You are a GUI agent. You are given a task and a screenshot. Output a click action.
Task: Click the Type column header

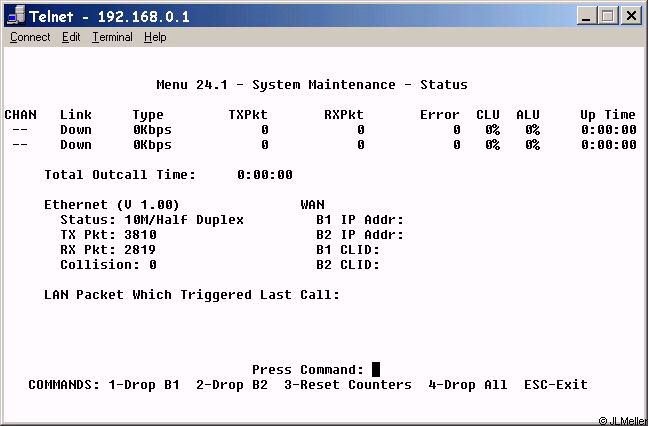pyautogui.click(x=148, y=115)
